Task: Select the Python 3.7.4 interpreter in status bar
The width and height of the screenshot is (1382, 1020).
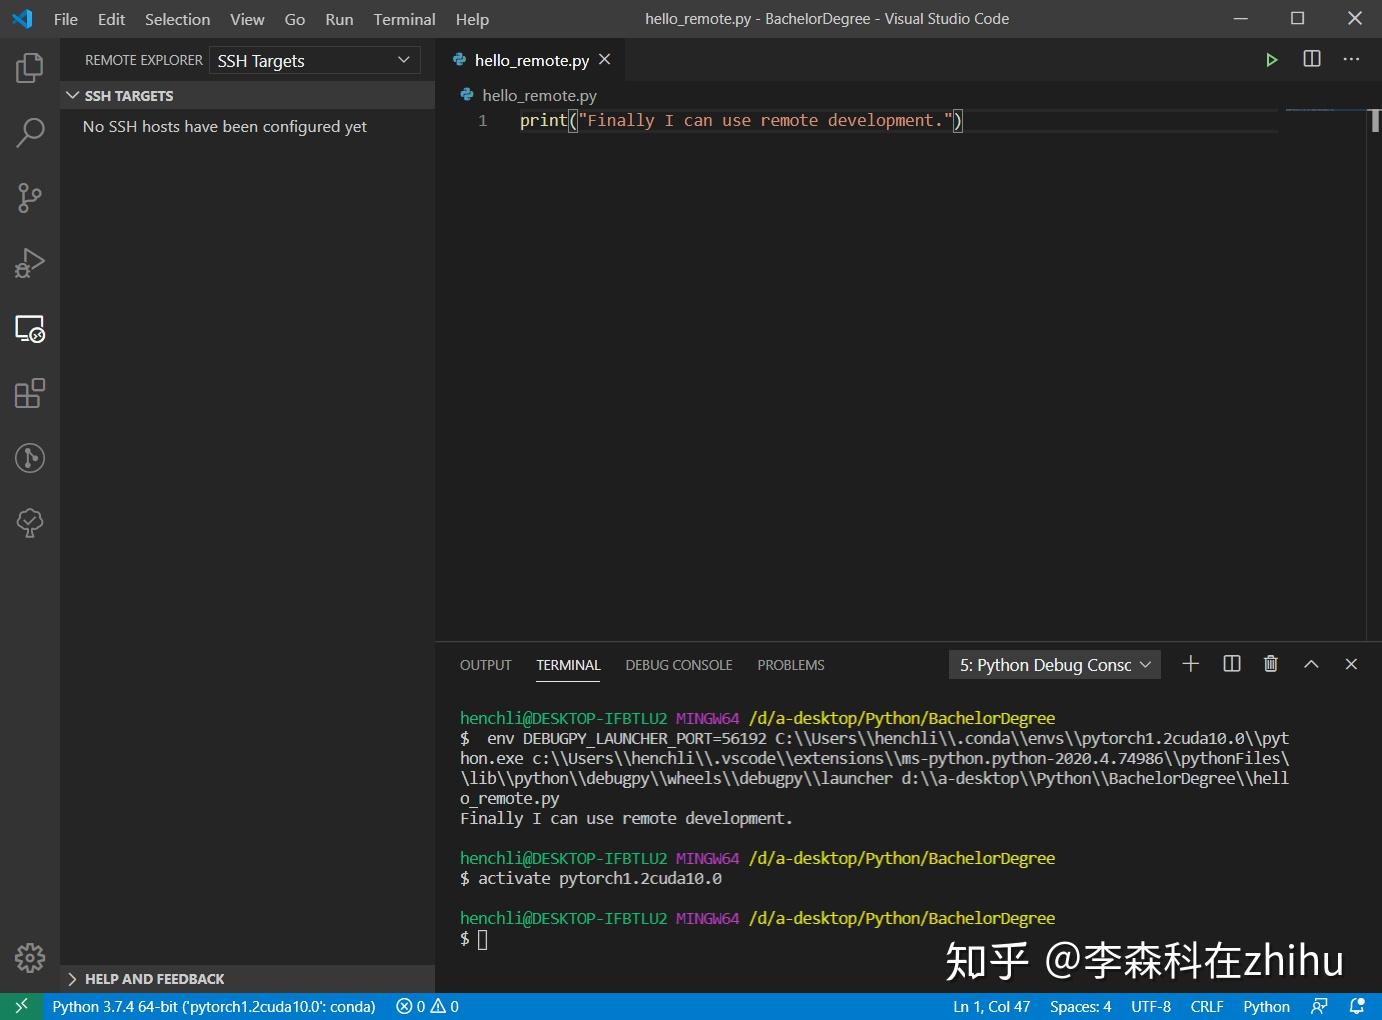Action: [x=213, y=1006]
